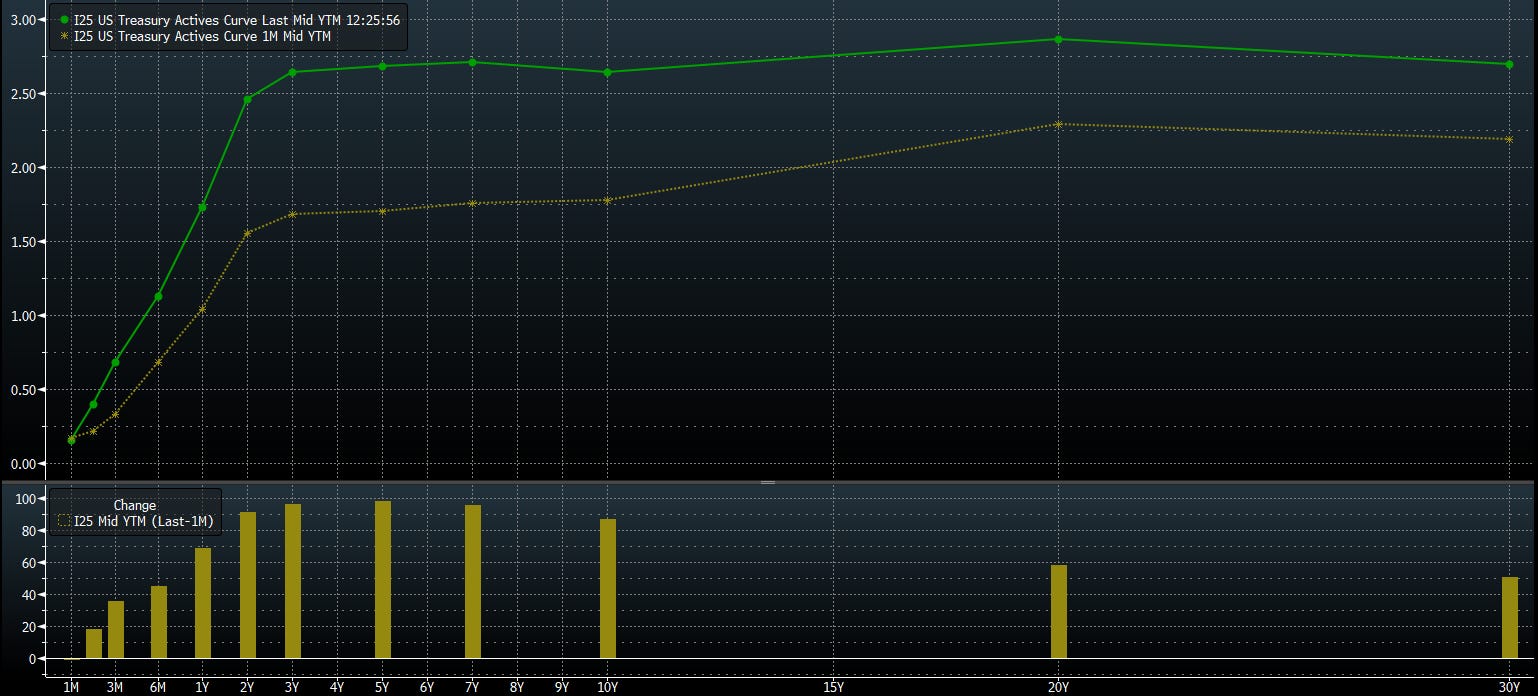The width and height of the screenshot is (1538, 696).
Task: Select the green 20Y data point
Action: coord(1058,39)
